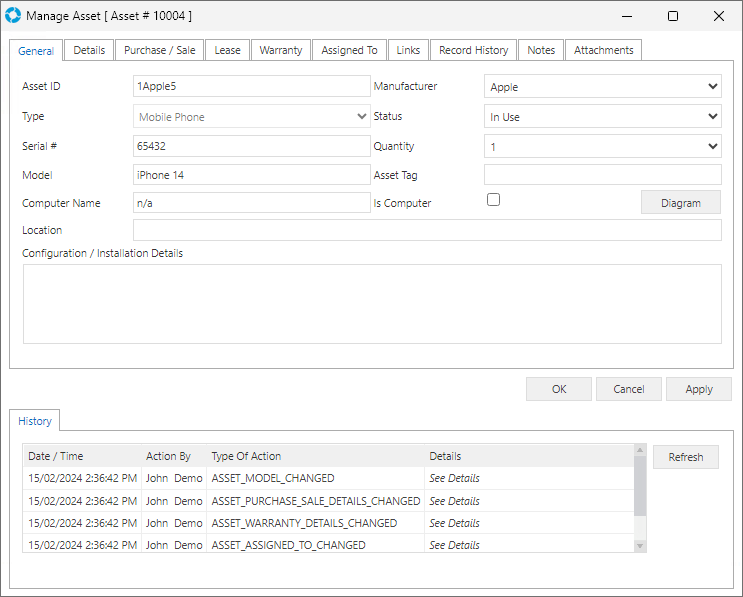Screen dimensions: 743x597
Task: Click the Apply button
Action: click(698, 389)
